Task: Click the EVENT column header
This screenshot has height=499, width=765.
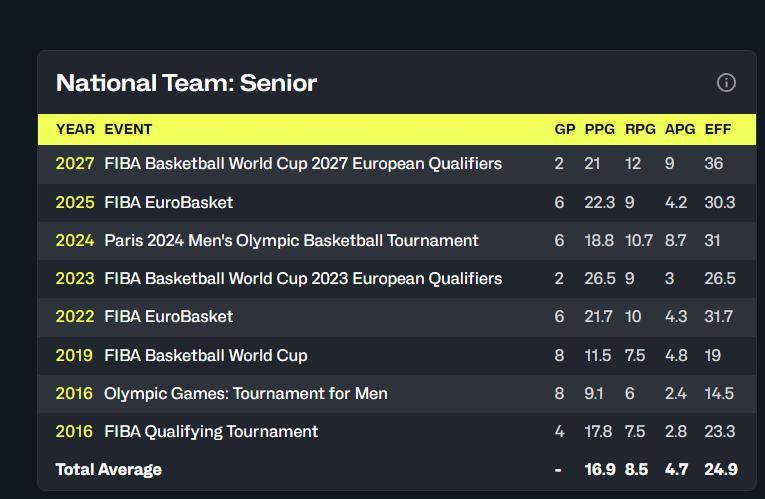Action: tap(128, 129)
